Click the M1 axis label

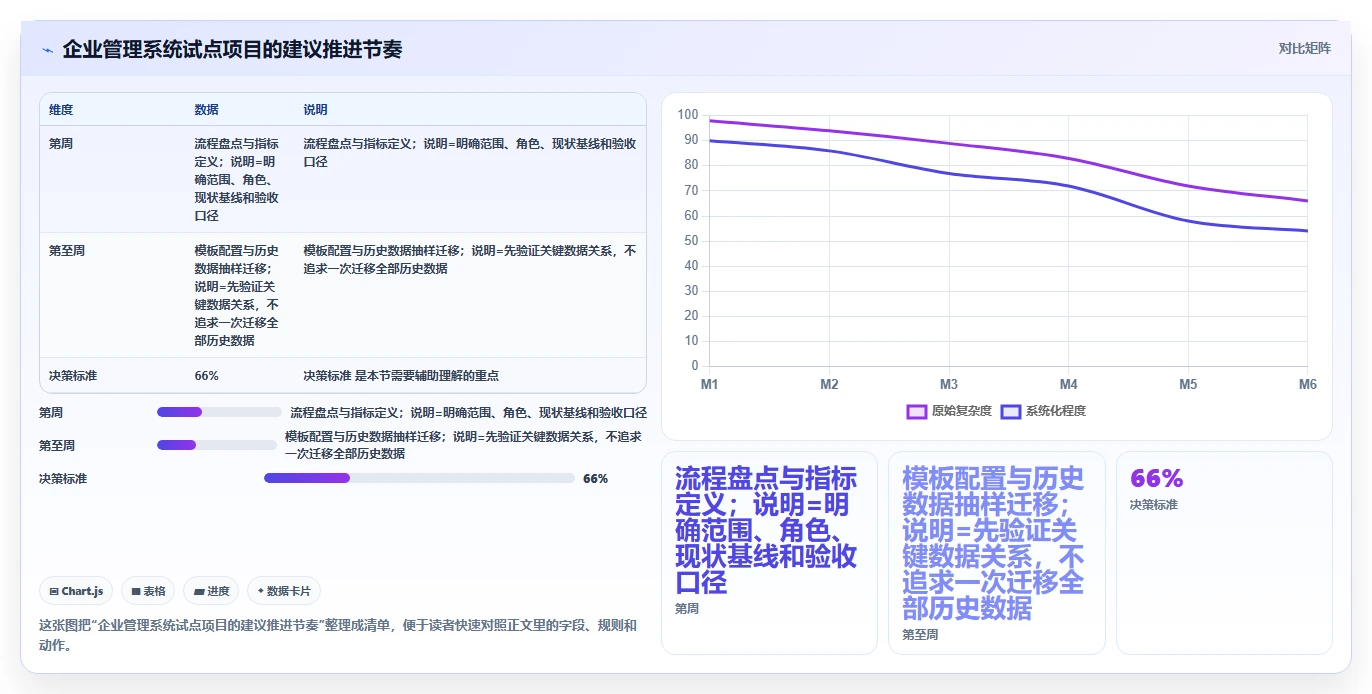pyautogui.click(x=709, y=384)
